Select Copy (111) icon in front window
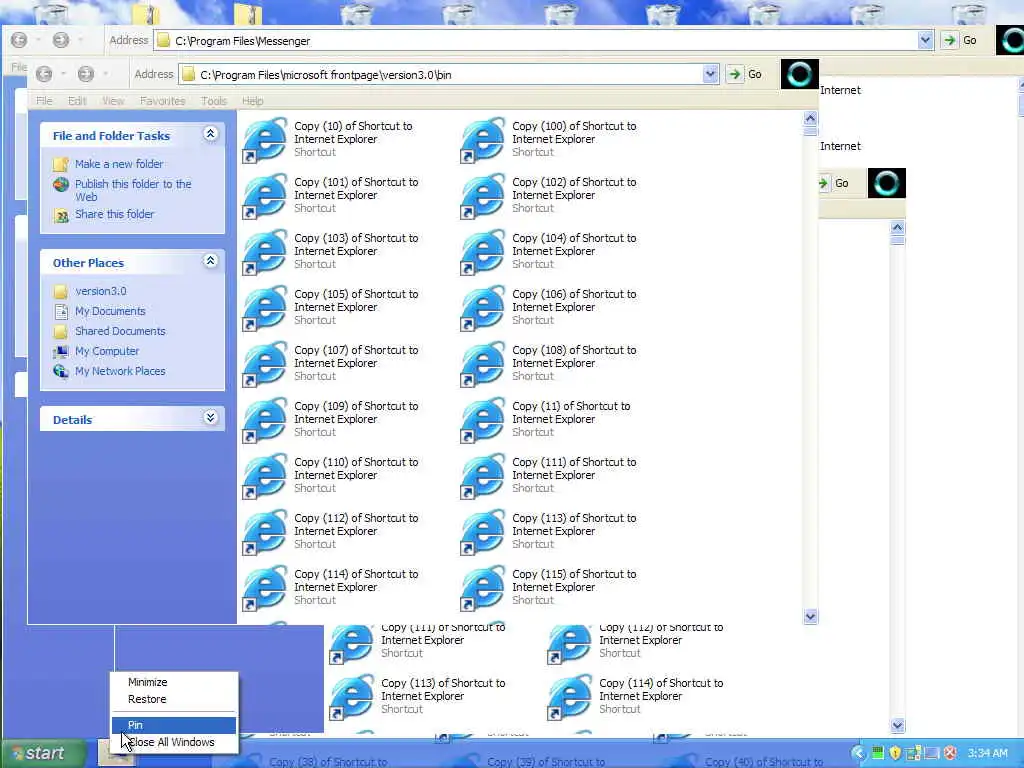1024x768 pixels. [x=483, y=476]
